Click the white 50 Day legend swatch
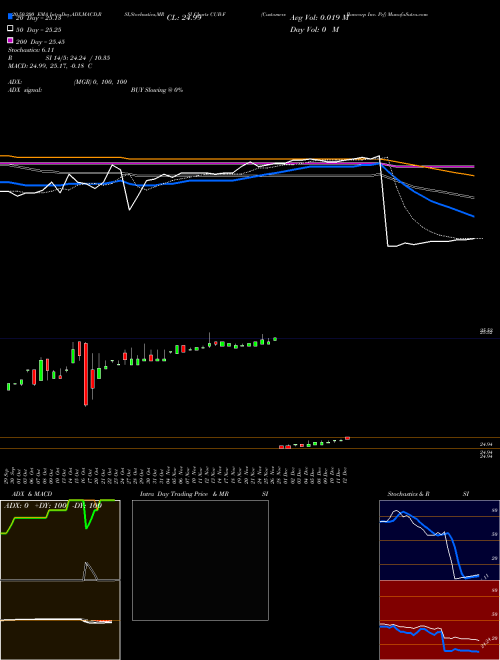500x660 pixels. (x=10, y=29)
